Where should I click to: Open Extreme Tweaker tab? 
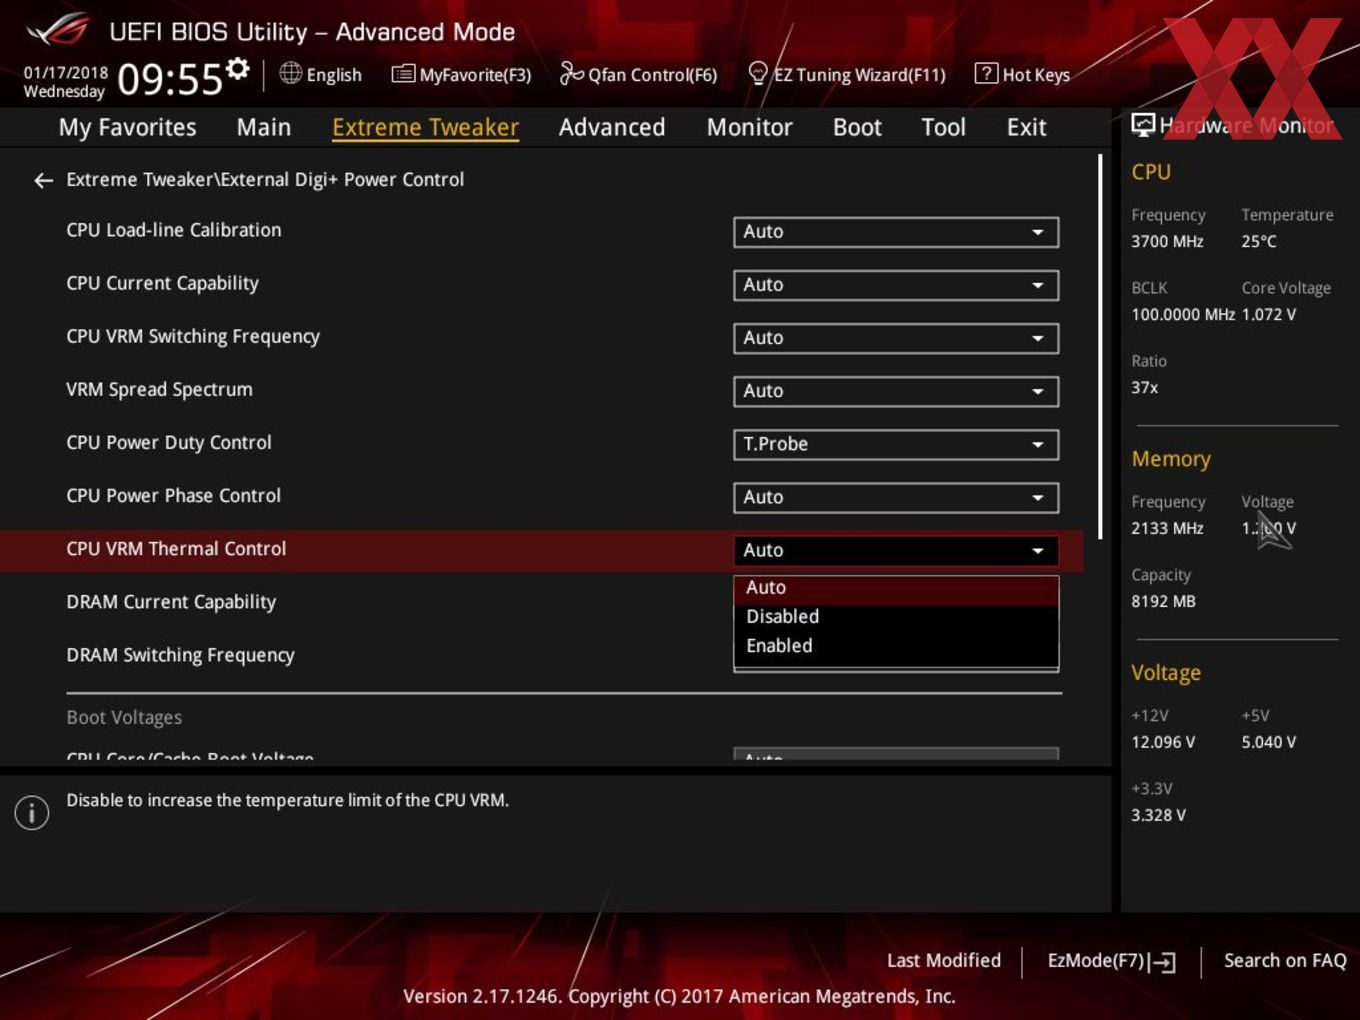pyautogui.click(x=425, y=128)
